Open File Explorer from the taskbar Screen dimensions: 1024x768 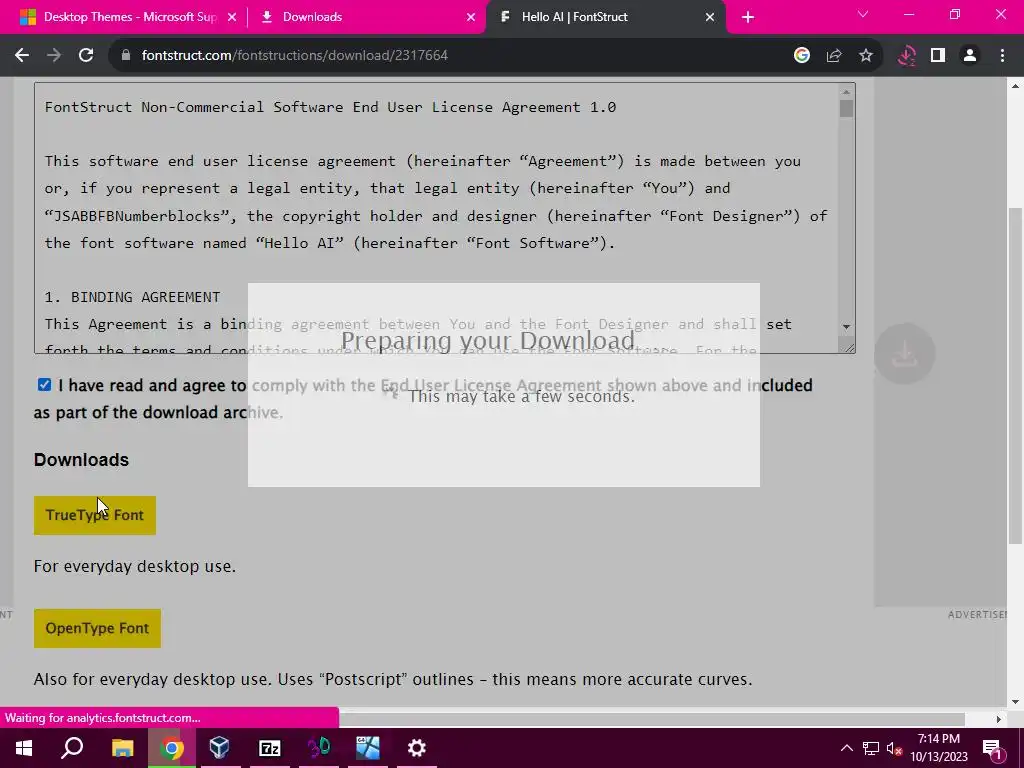coord(122,748)
